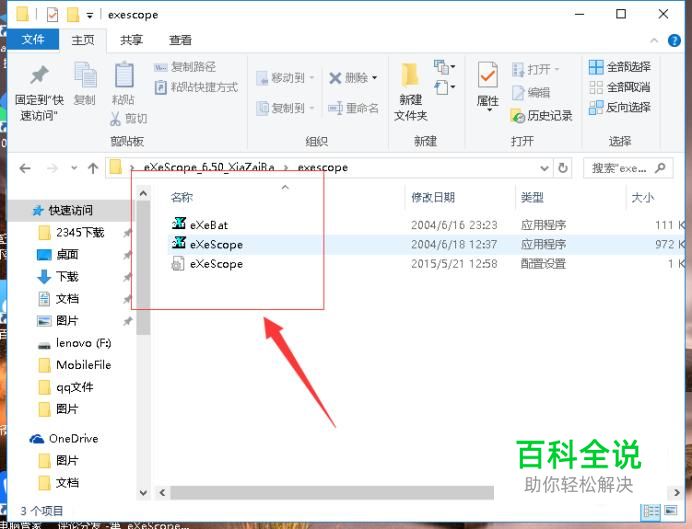692x529 pixels.
Task: Click the forward navigation arrow
Action: [52, 168]
